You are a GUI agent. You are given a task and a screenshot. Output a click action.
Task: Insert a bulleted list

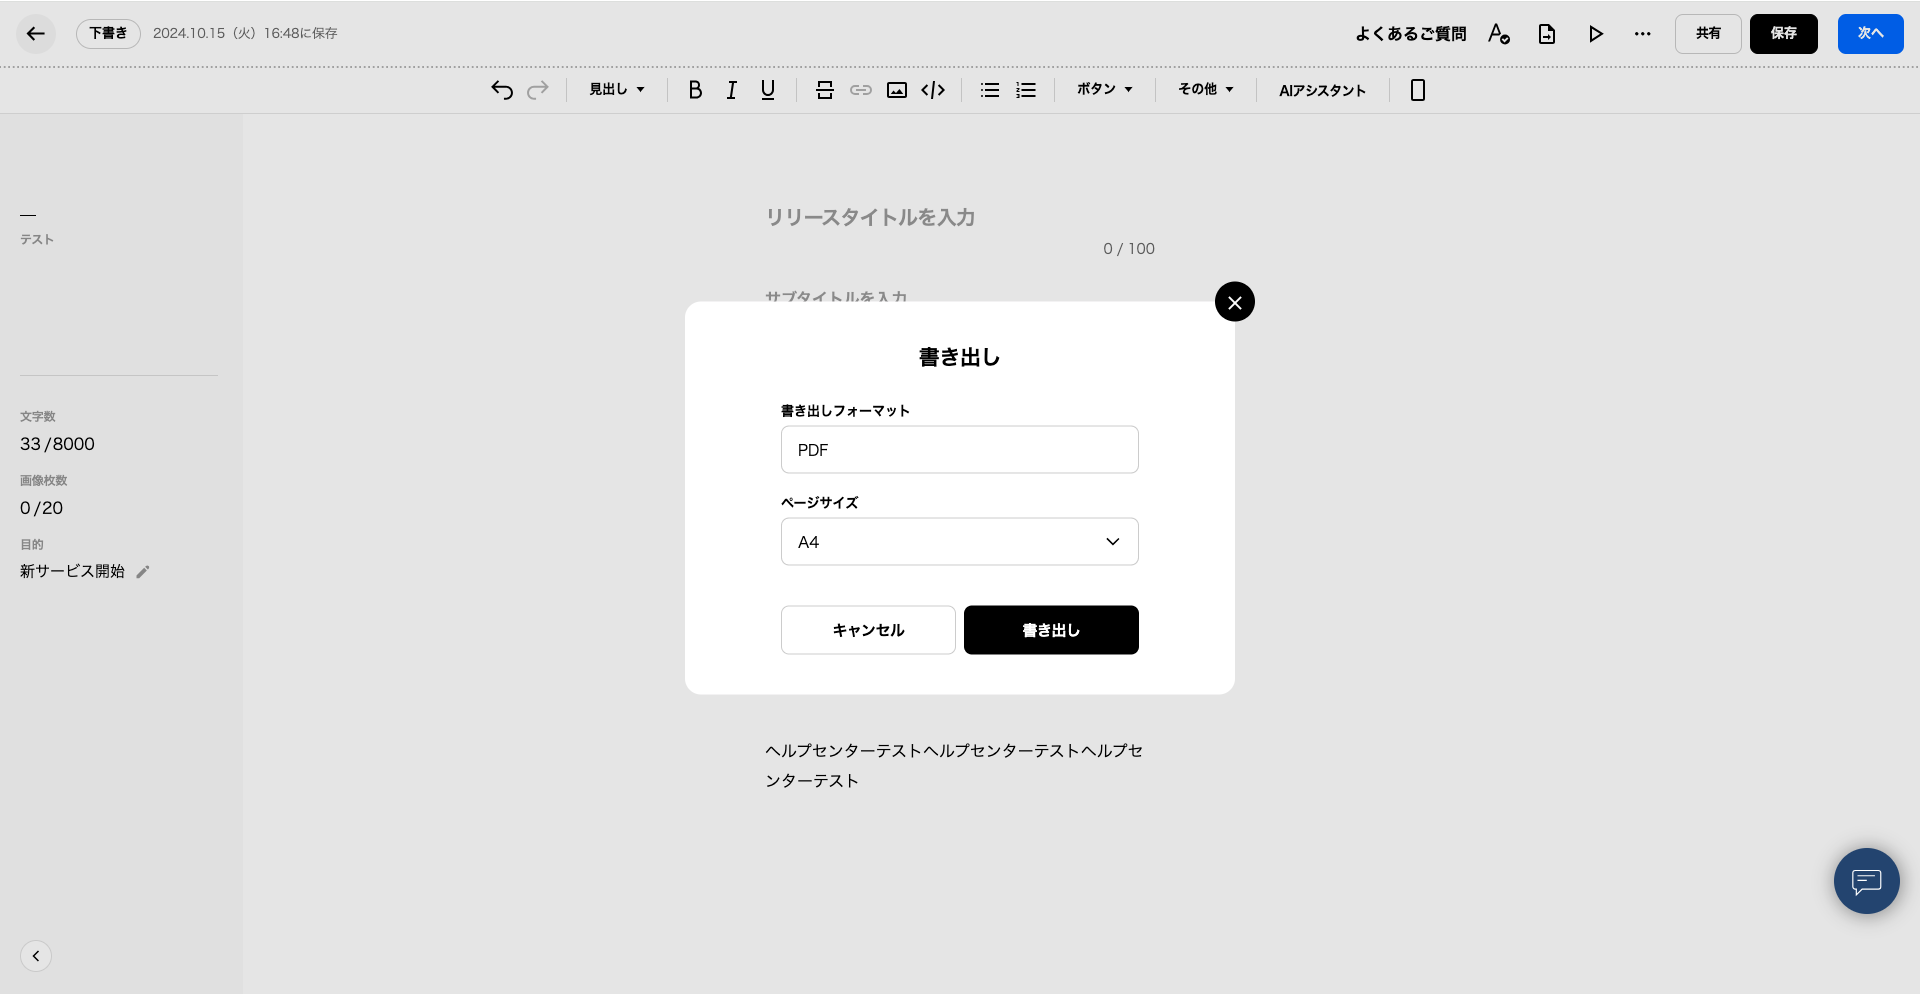(x=990, y=90)
